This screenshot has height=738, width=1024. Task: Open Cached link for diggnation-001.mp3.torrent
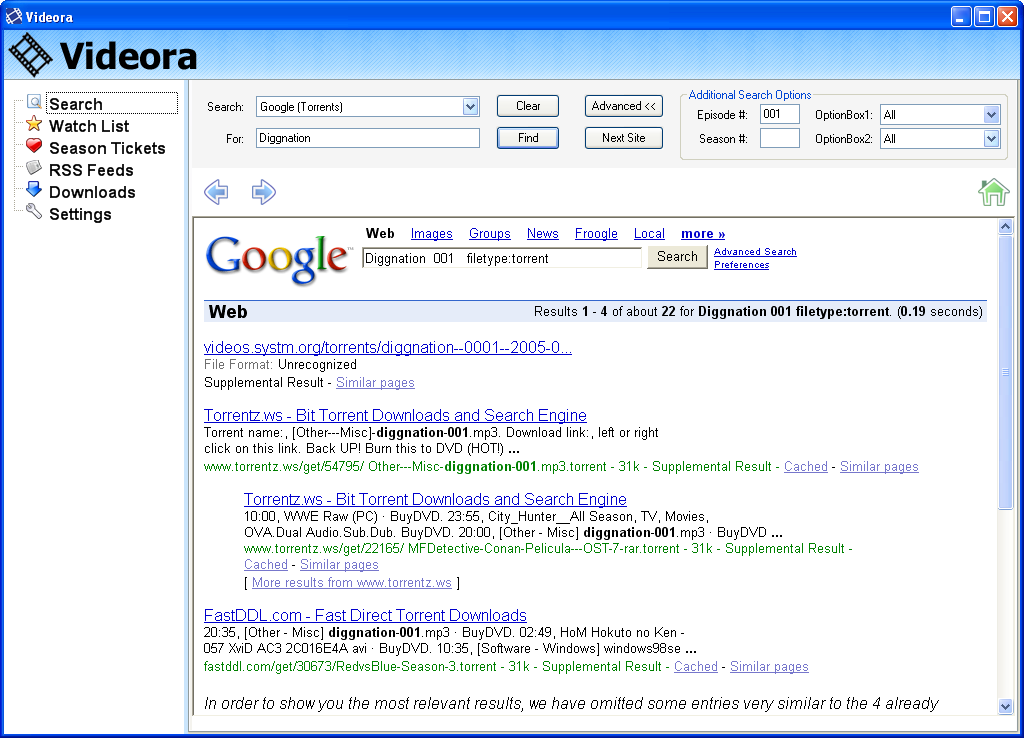click(805, 466)
